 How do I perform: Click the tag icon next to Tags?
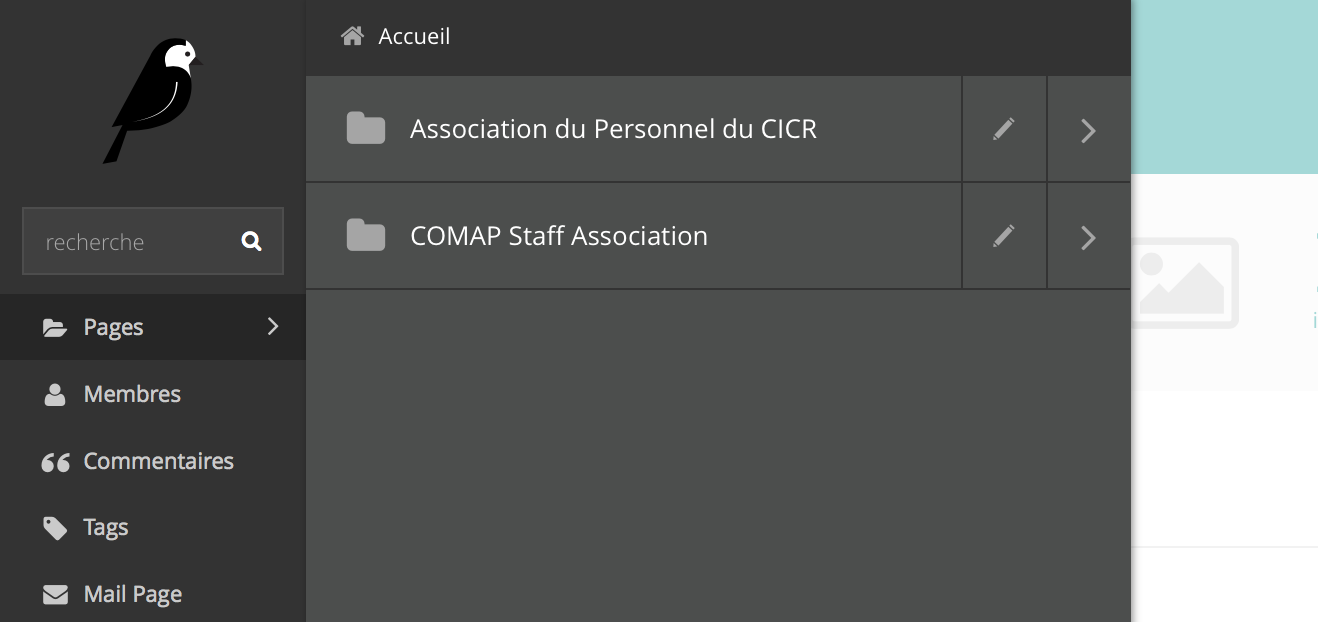pyautogui.click(x=55, y=528)
